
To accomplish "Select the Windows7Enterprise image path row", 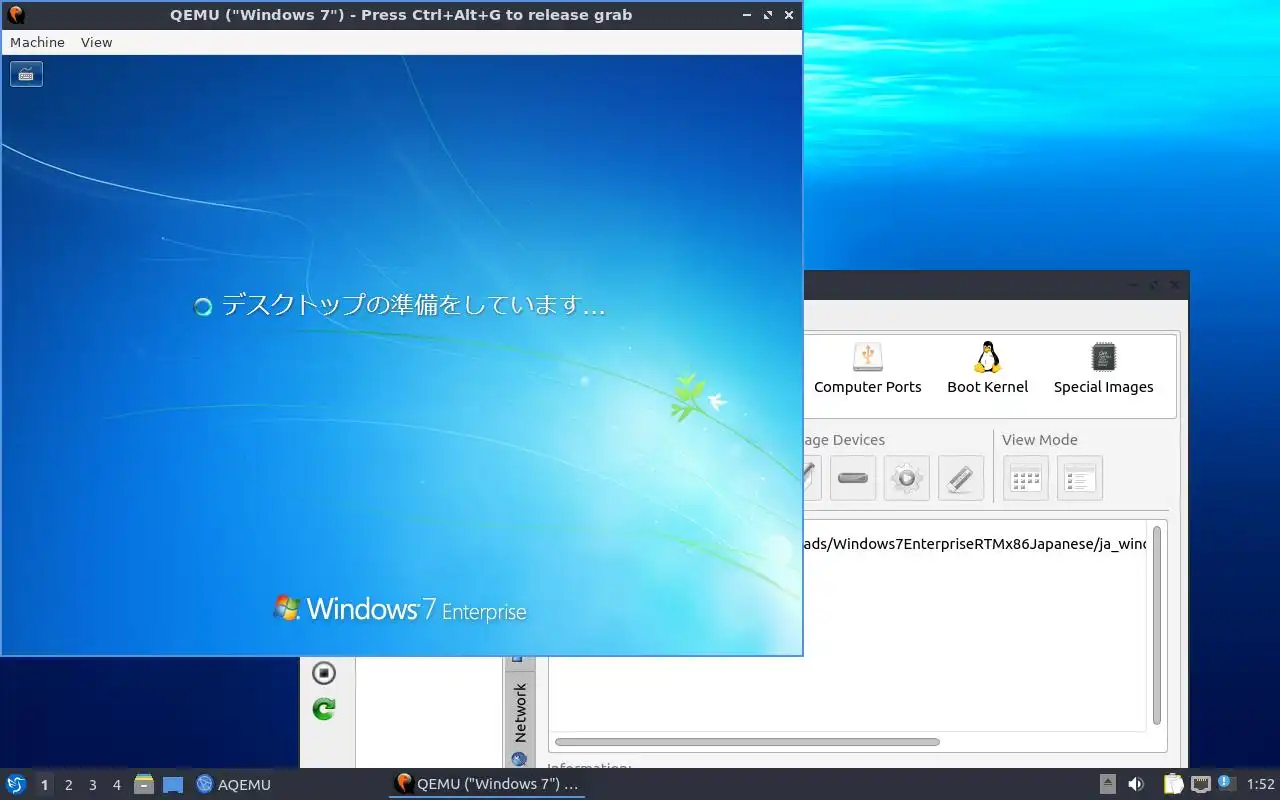I will click(x=975, y=544).
